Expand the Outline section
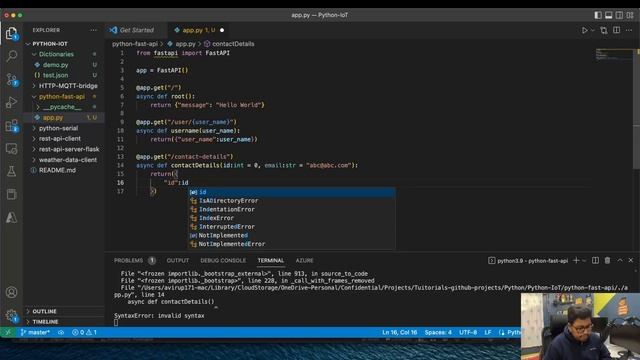This screenshot has height=360, width=640. (64, 311)
